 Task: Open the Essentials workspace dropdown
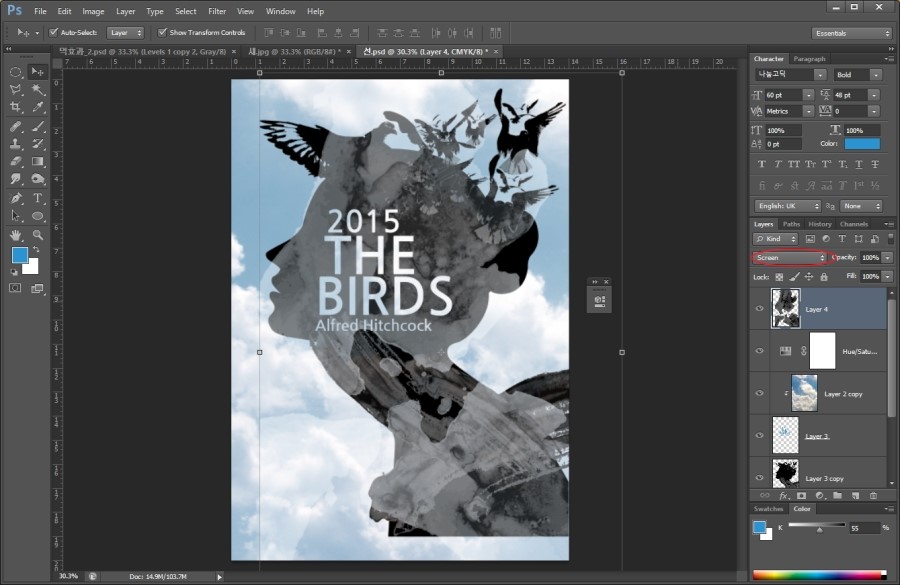(x=851, y=33)
